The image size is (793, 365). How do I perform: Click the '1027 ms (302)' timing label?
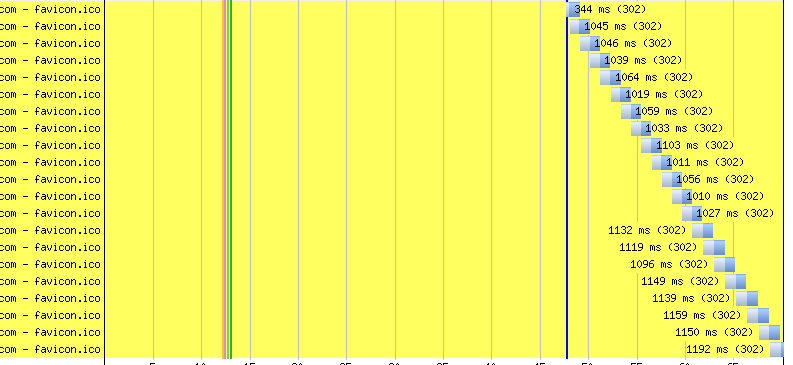(x=735, y=213)
